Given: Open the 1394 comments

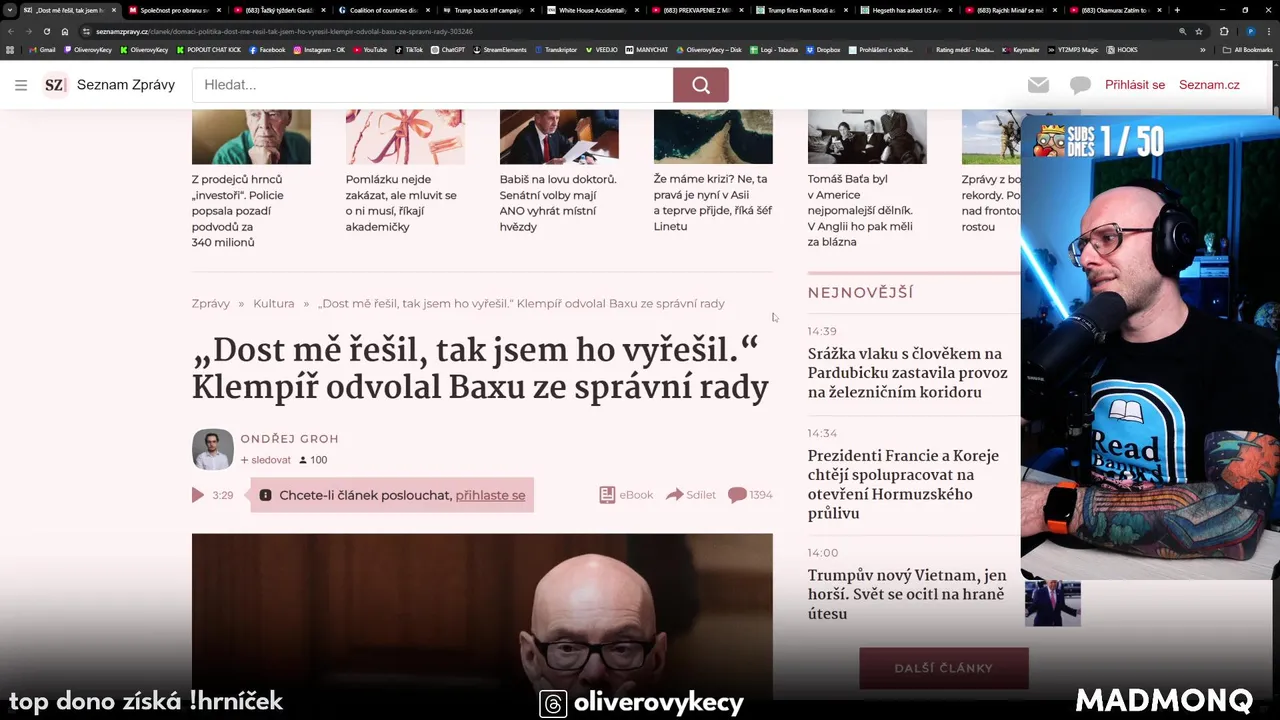Looking at the screenshot, I should 750,495.
